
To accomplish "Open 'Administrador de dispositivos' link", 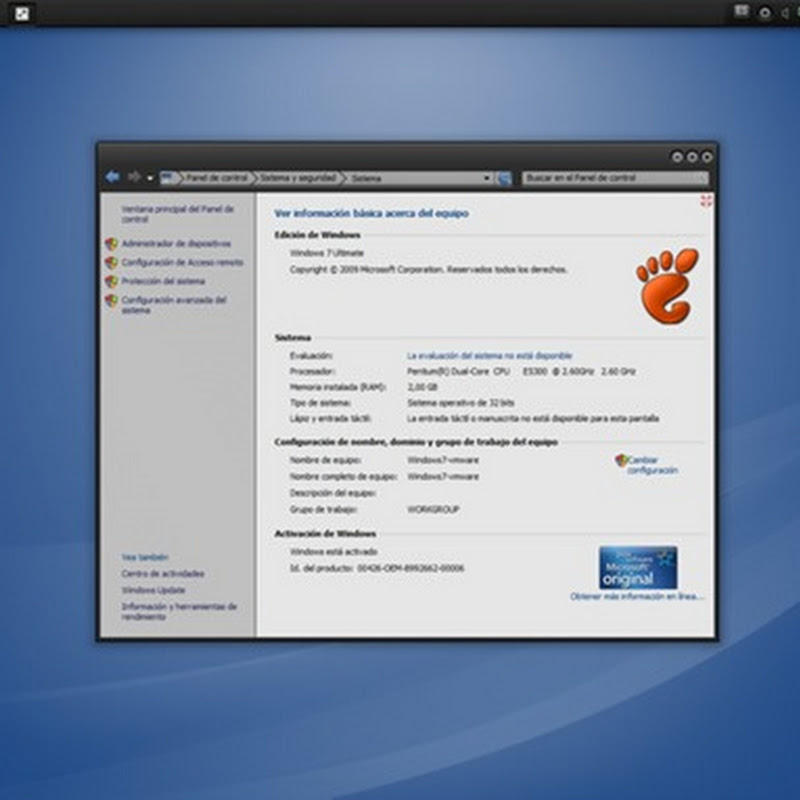I will pyautogui.click(x=176, y=243).
